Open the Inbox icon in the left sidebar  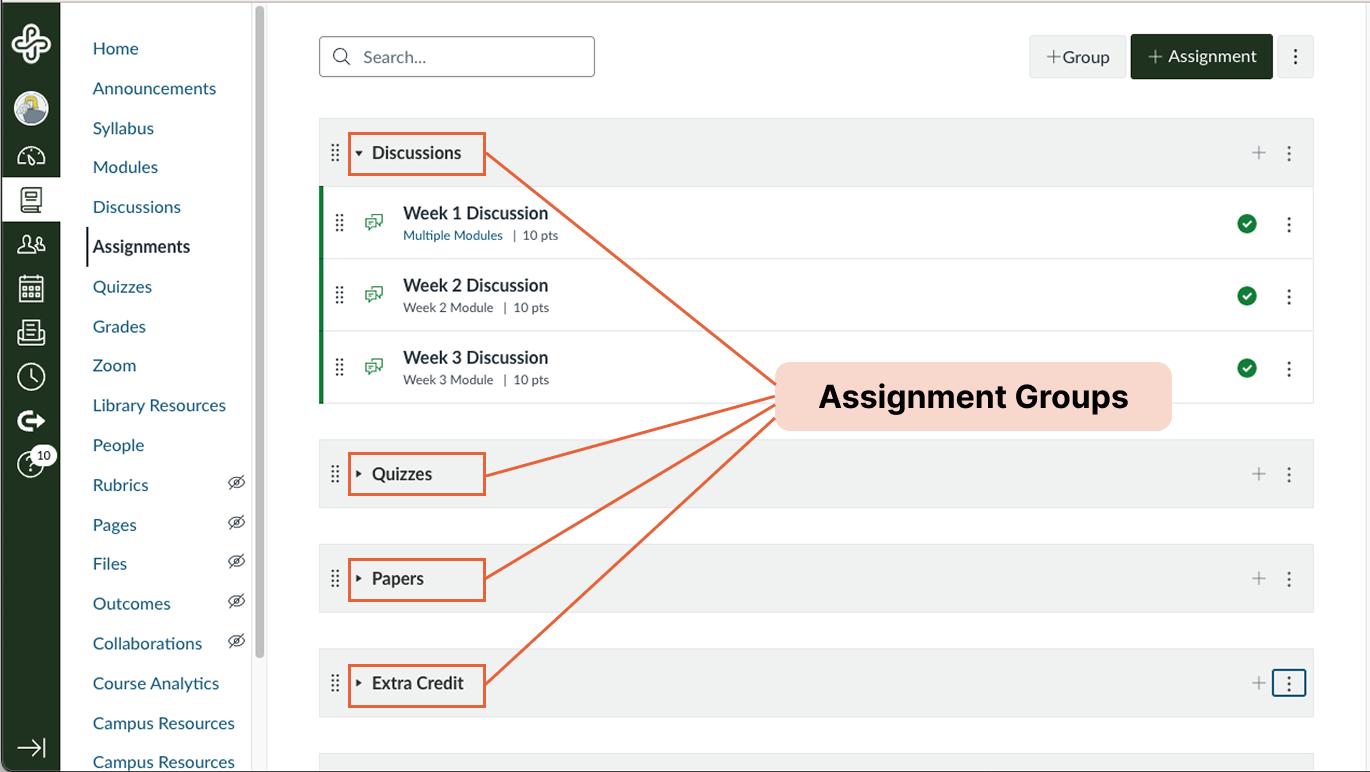tap(31, 331)
